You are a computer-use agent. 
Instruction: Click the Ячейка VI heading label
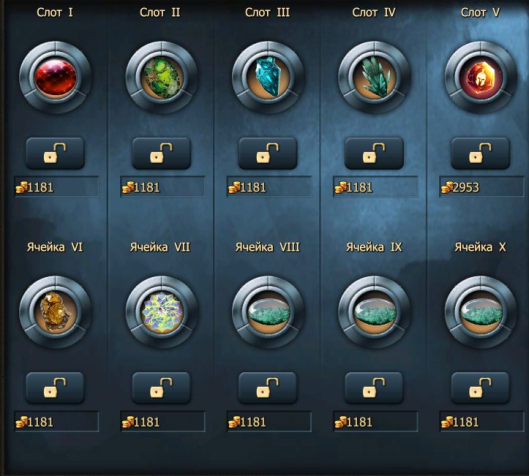[55, 247]
